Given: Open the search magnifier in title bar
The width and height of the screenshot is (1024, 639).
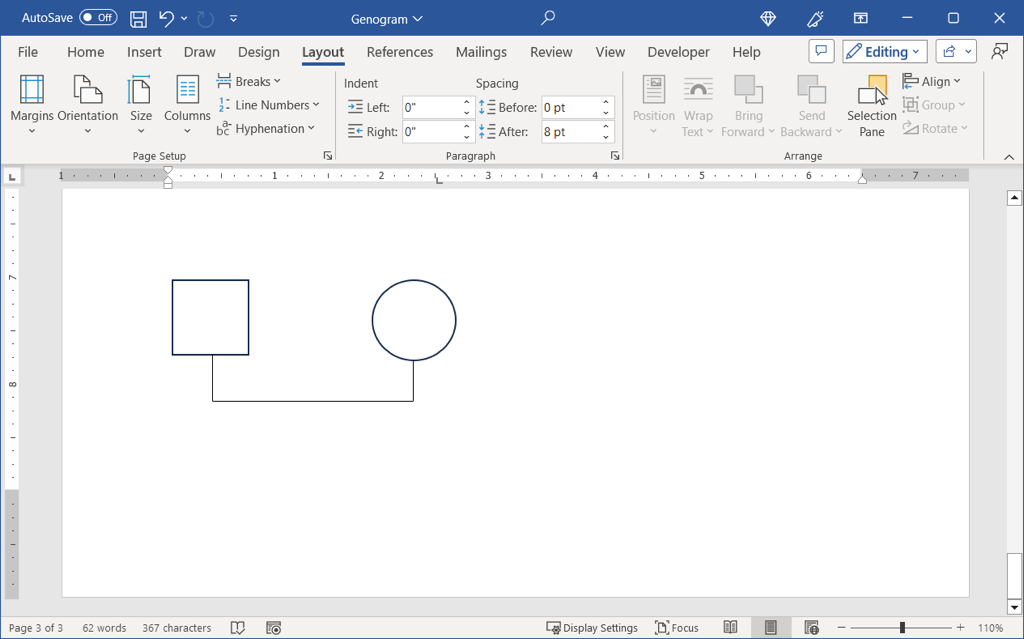Looking at the screenshot, I should (547, 19).
